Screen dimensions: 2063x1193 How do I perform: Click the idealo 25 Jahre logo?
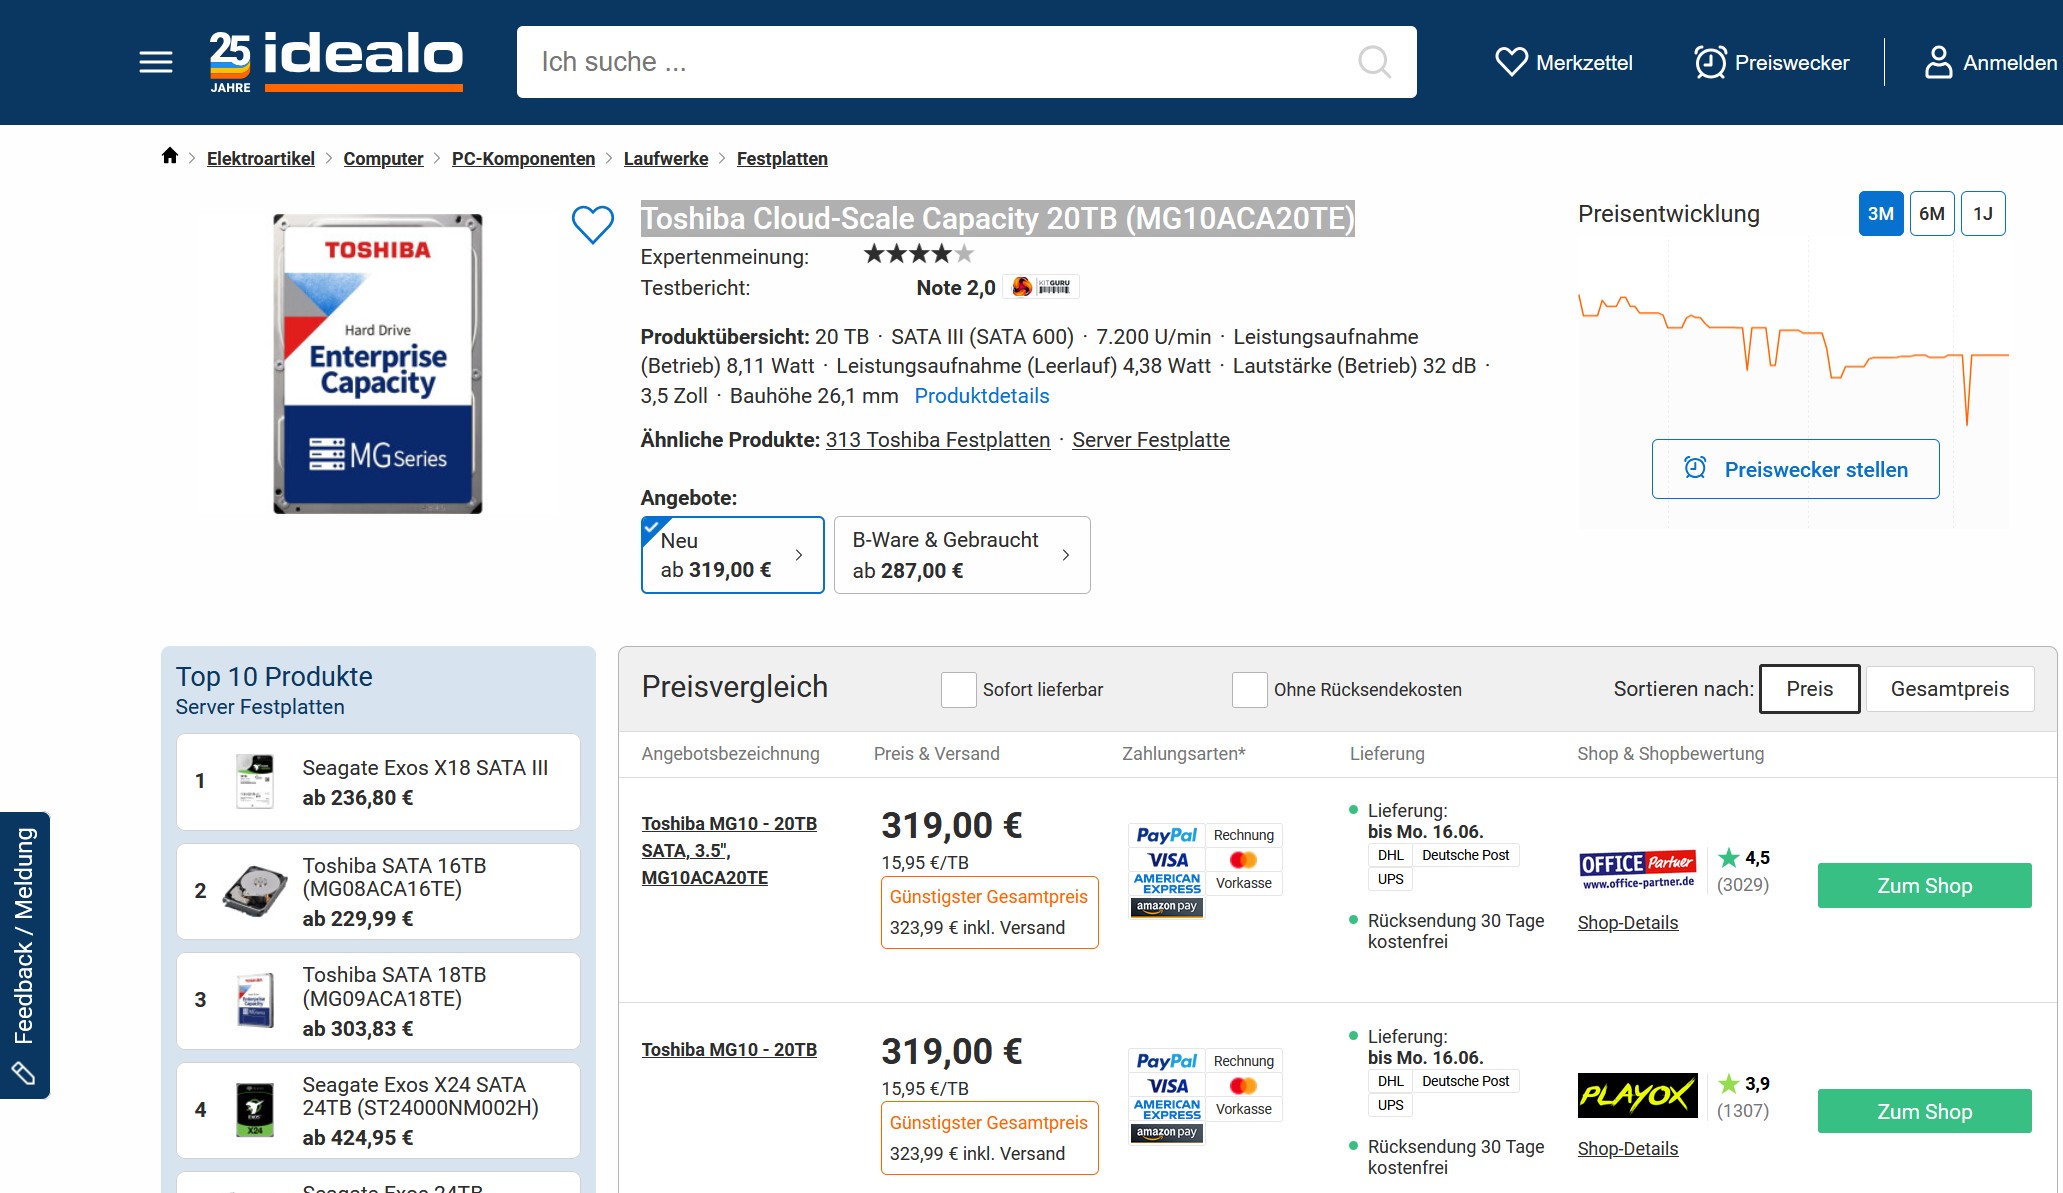[336, 62]
